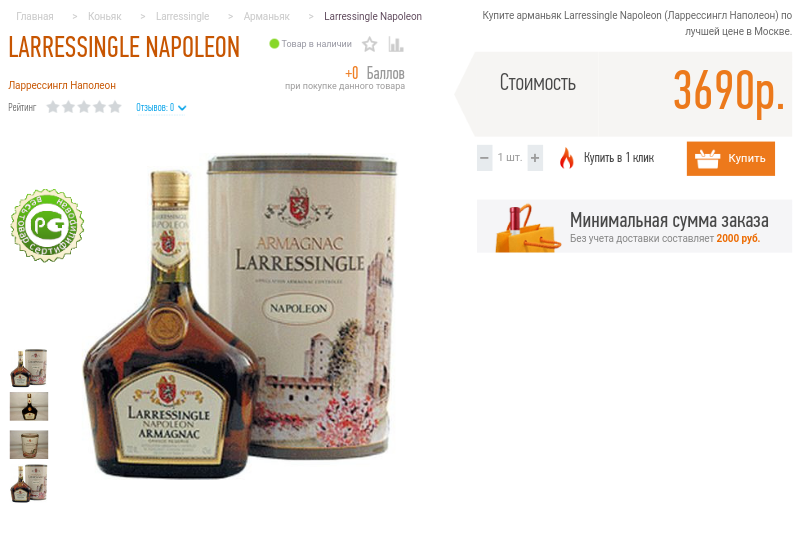Navigate to the Арманьяк breadcrumb

266,16
